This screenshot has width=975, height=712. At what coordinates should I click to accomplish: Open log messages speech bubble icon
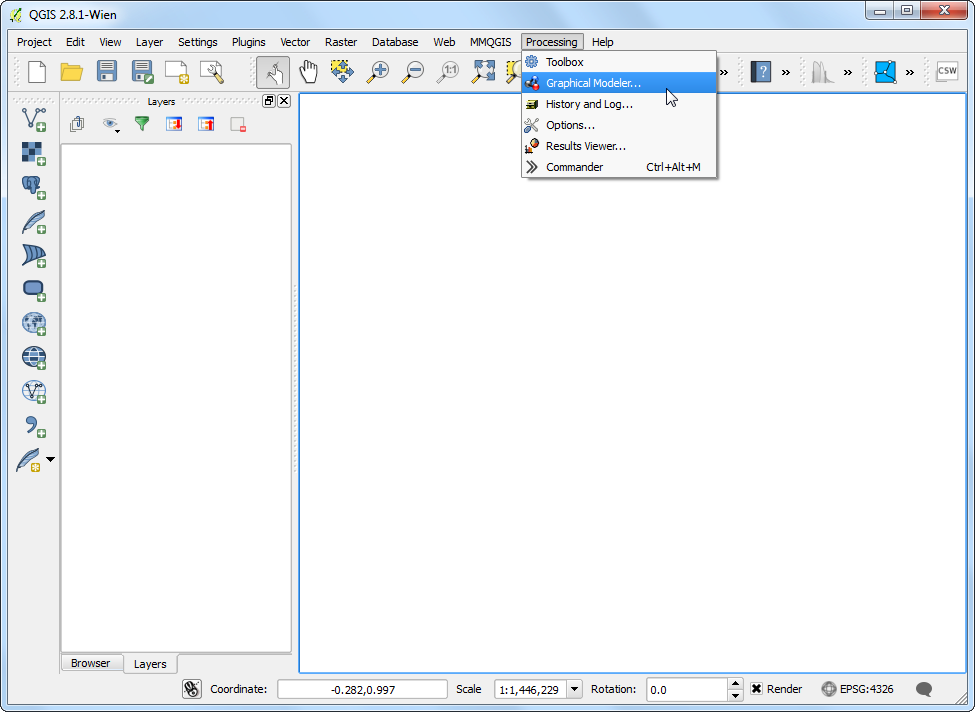[x=924, y=689]
